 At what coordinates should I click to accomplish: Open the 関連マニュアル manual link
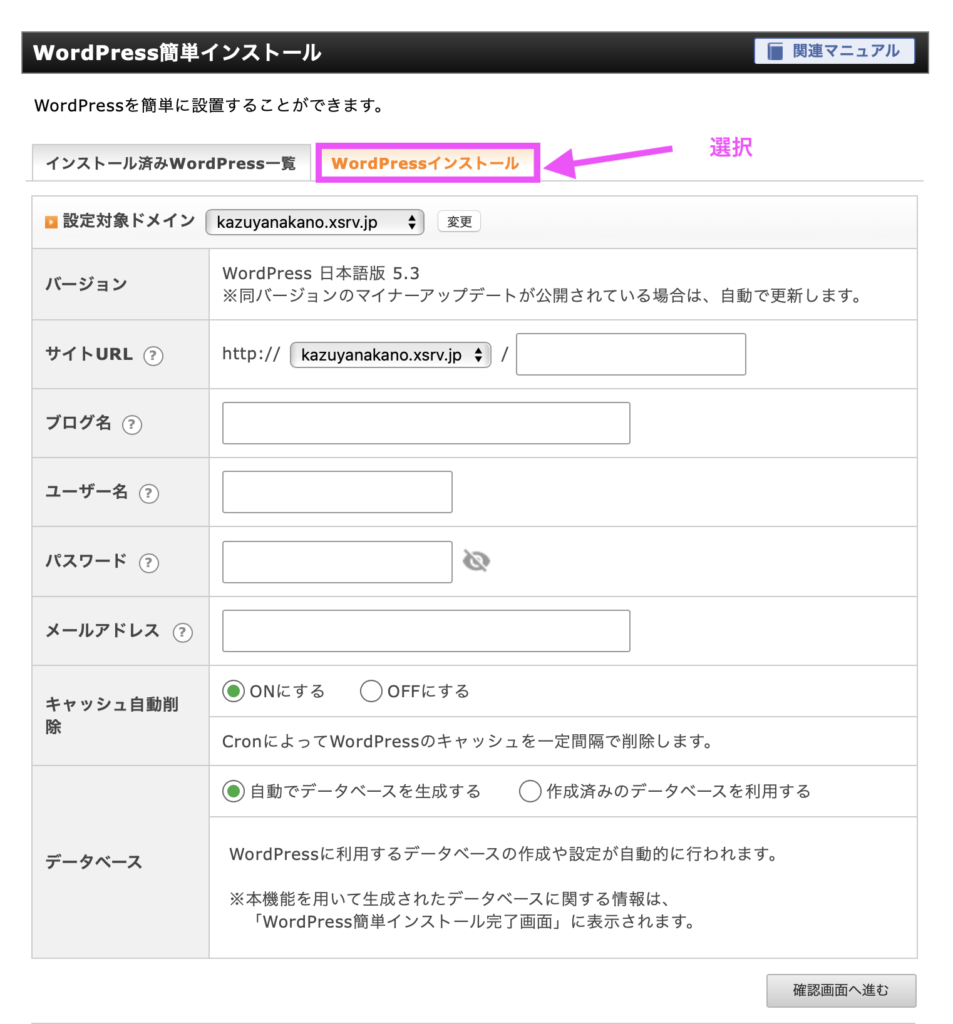pos(834,51)
